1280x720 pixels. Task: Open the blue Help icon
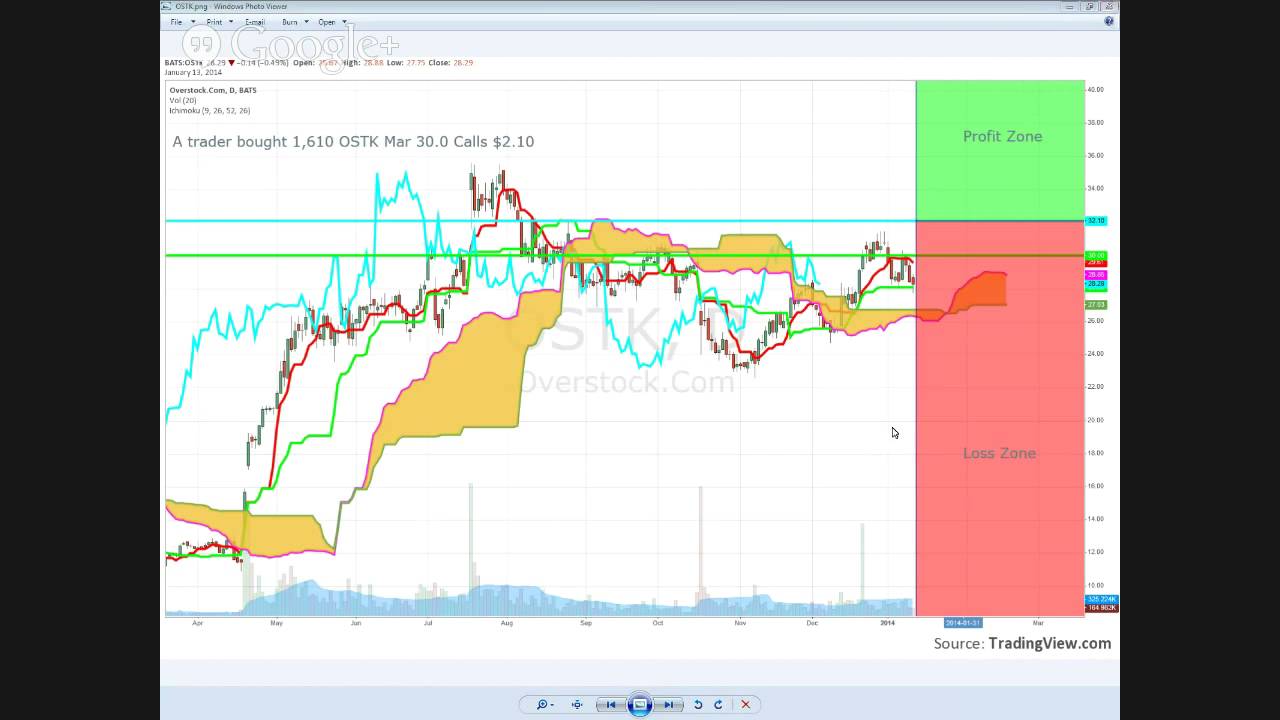(x=1109, y=21)
